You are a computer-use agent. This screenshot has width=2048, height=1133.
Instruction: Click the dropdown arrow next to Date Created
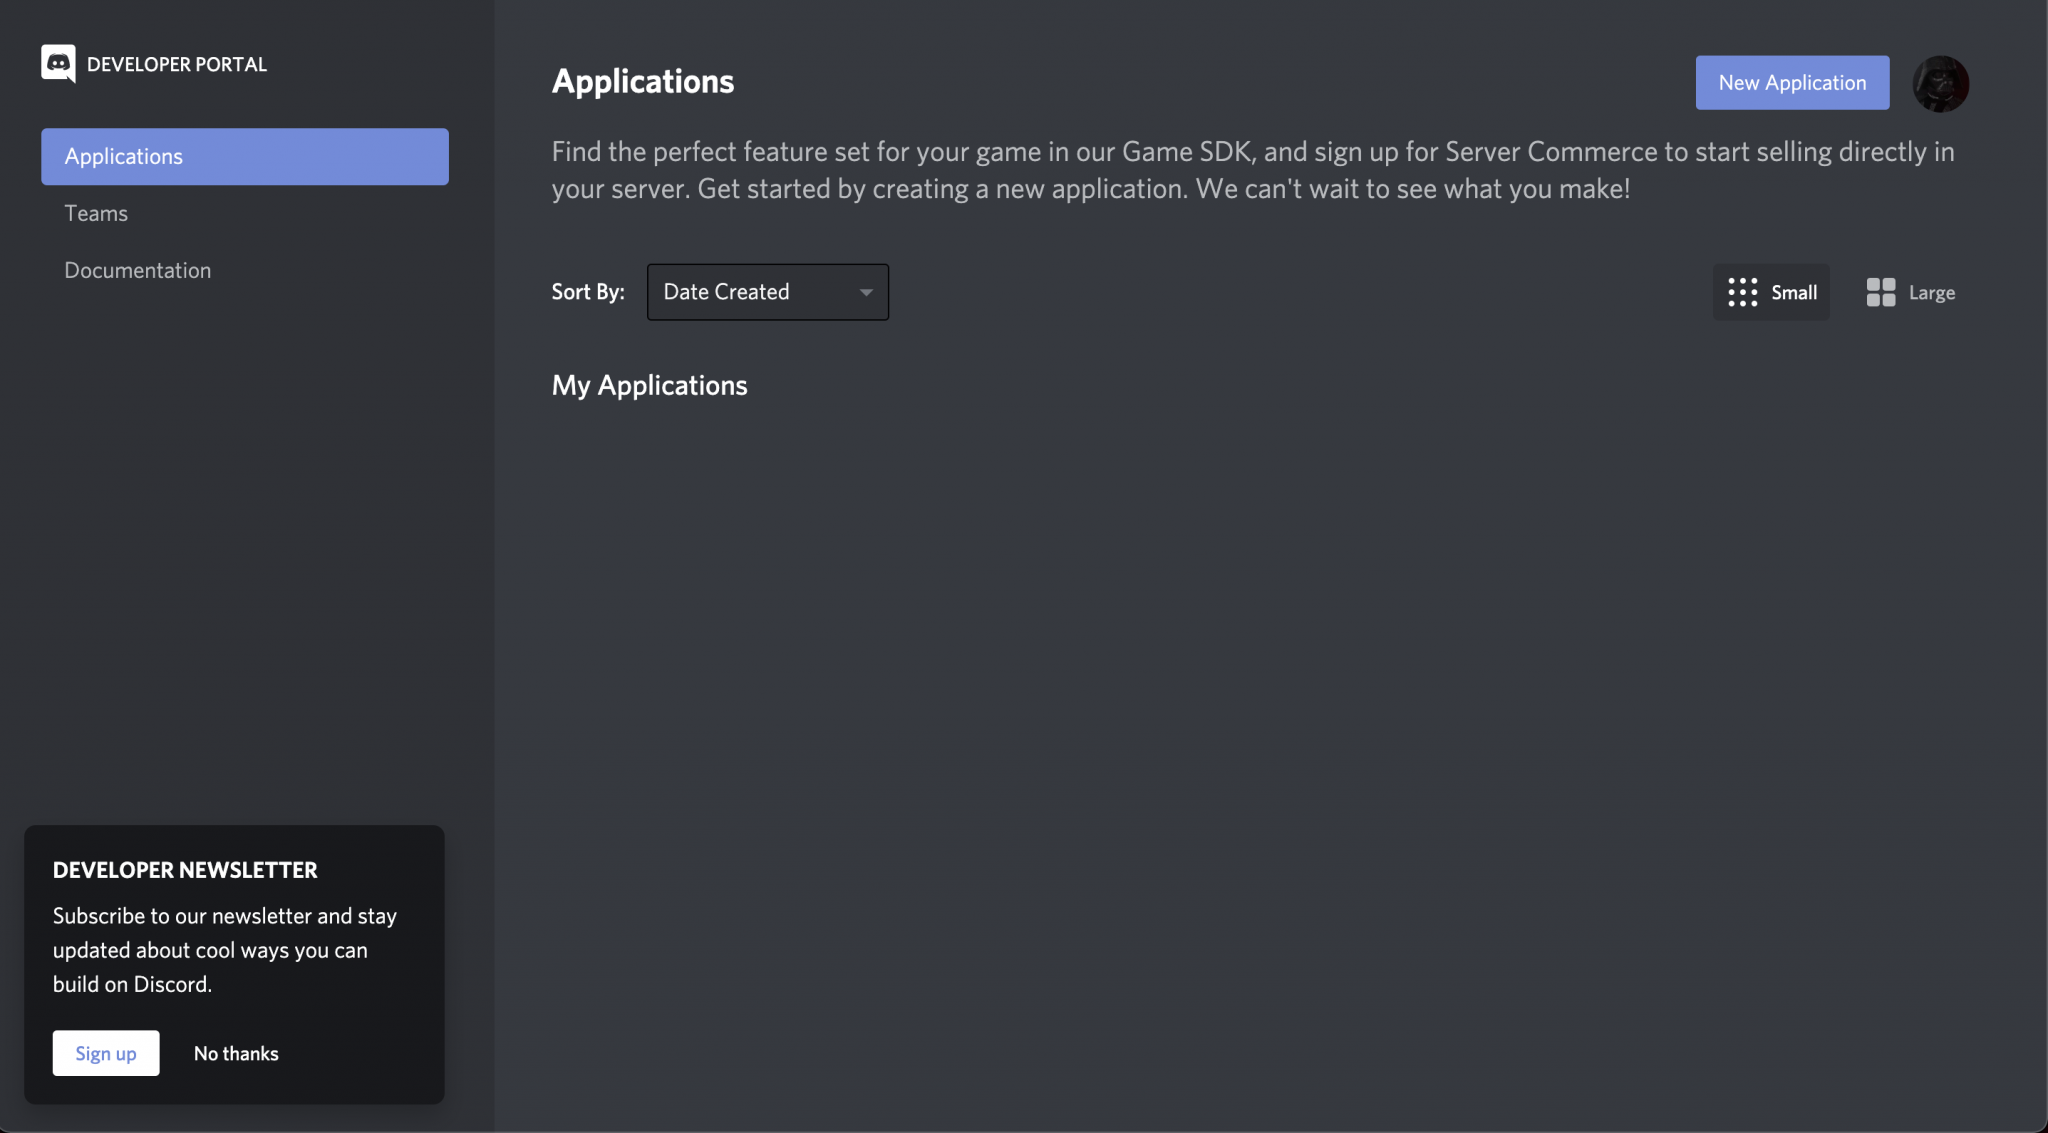865,292
